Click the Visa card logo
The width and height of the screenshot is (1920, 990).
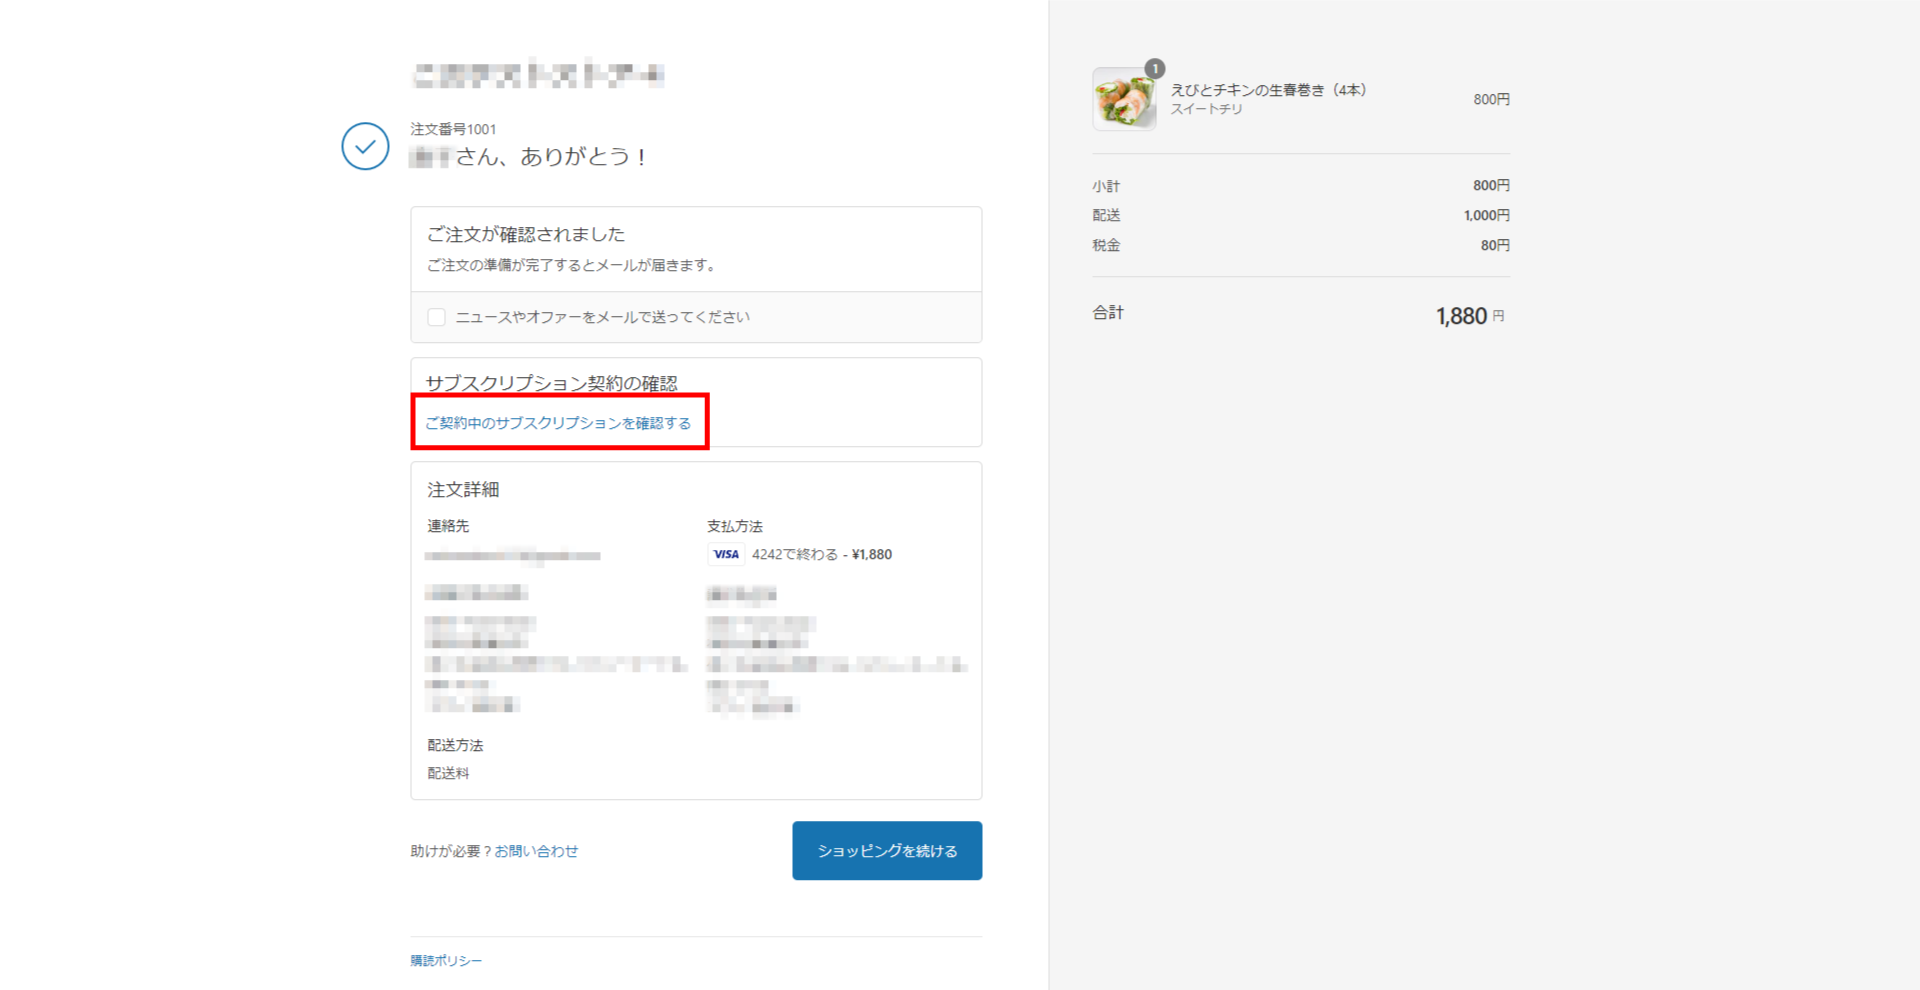point(726,554)
